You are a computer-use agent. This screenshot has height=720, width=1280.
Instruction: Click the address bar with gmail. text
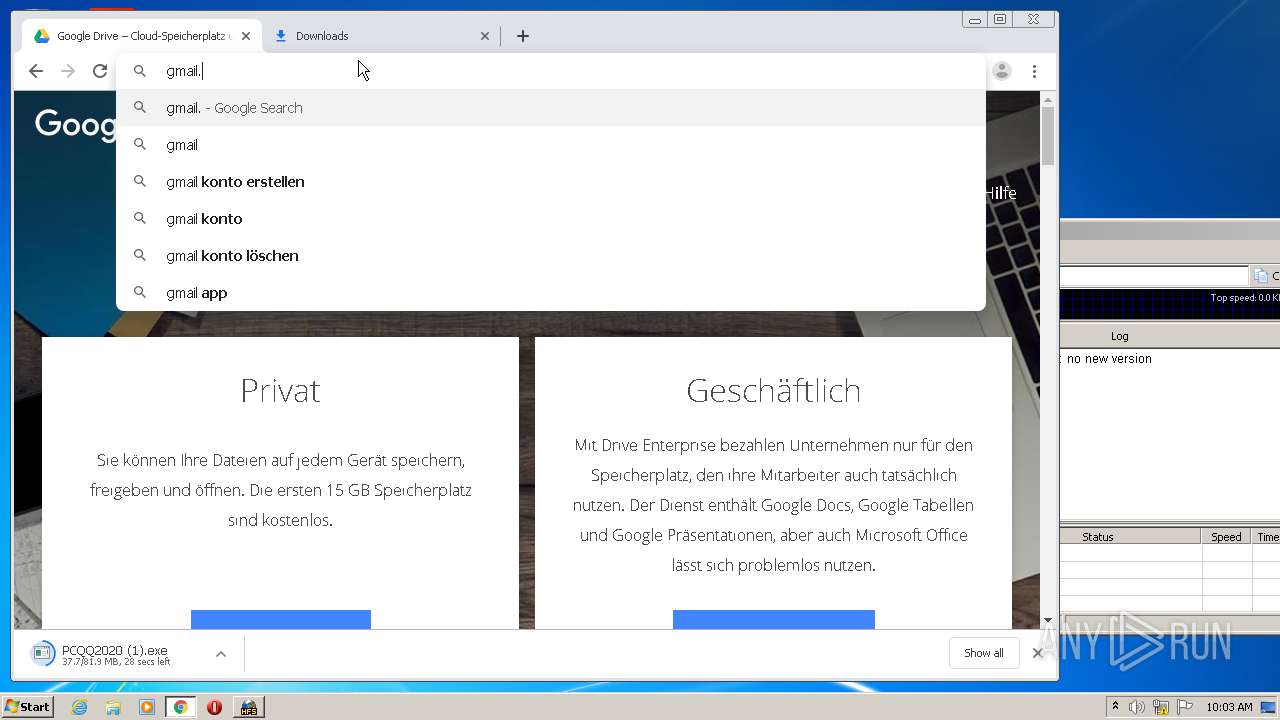[x=551, y=71]
